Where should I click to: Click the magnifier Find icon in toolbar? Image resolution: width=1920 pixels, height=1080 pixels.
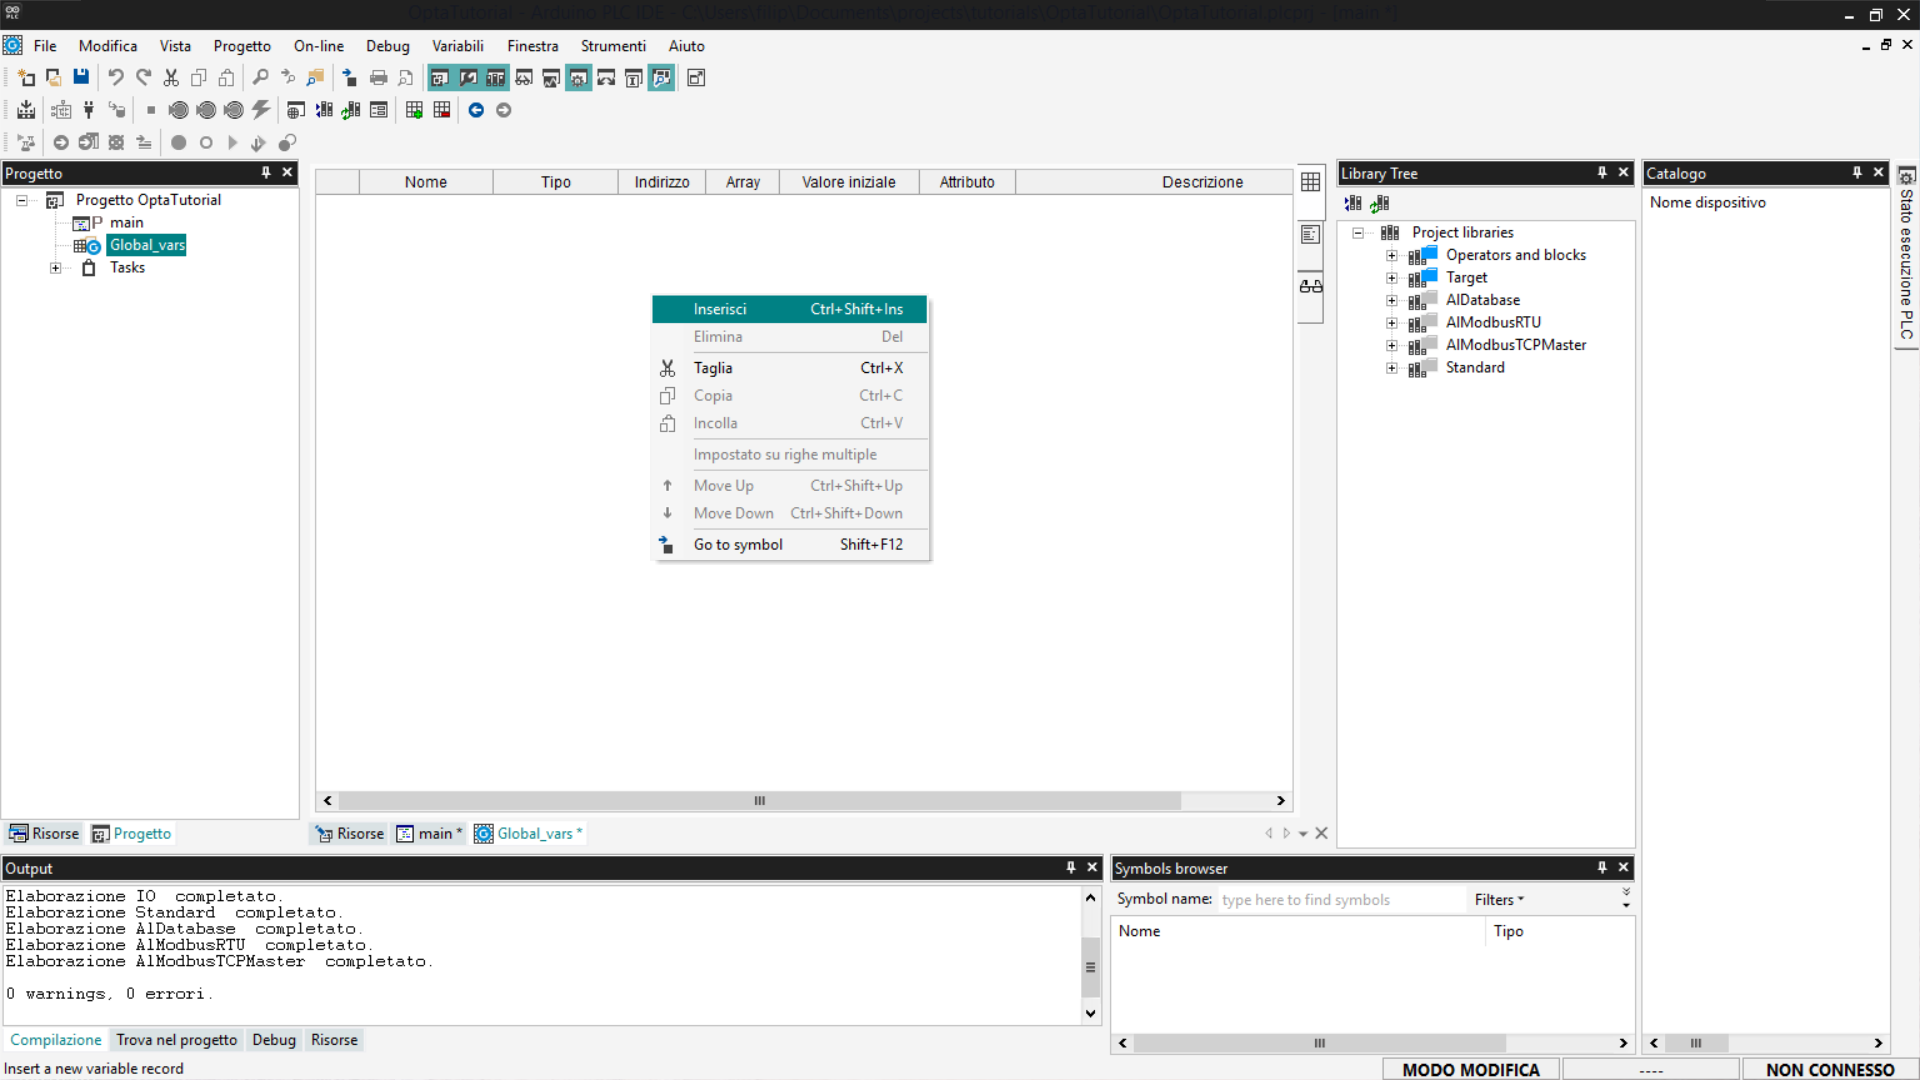pos(260,78)
